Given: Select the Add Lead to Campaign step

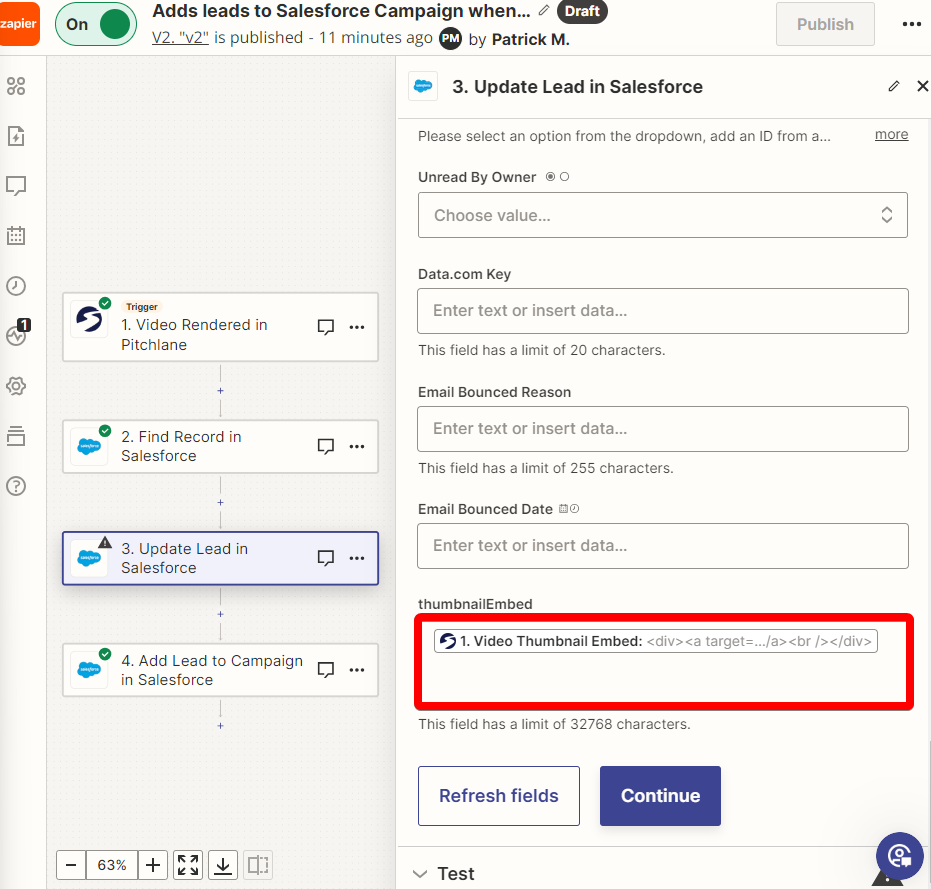Looking at the screenshot, I should click(x=220, y=670).
